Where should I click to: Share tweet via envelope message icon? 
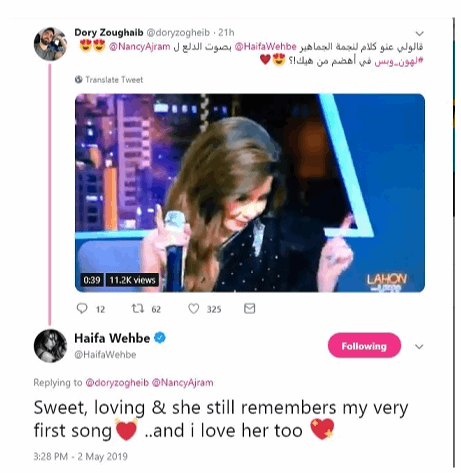pyautogui.click(x=249, y=308)
